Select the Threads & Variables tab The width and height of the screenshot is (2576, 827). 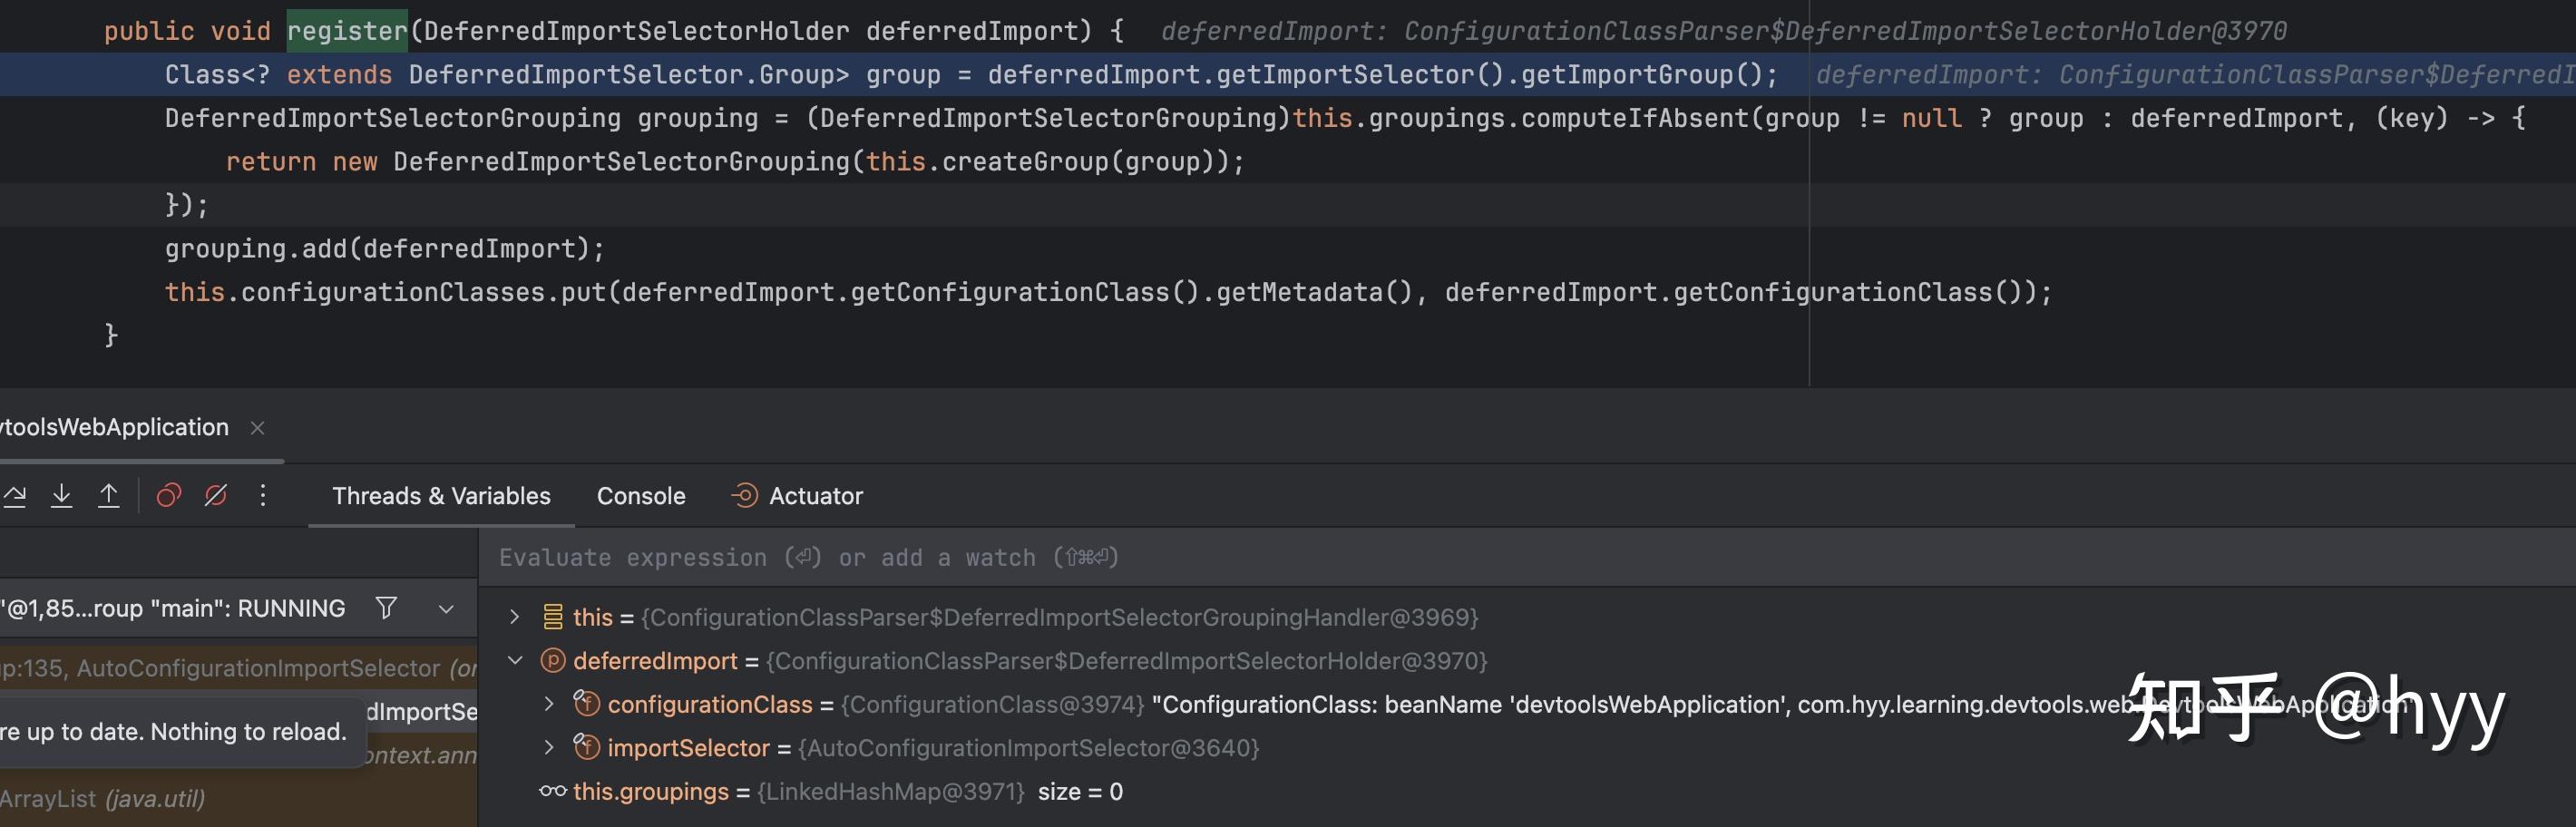(x=441, y=496)
